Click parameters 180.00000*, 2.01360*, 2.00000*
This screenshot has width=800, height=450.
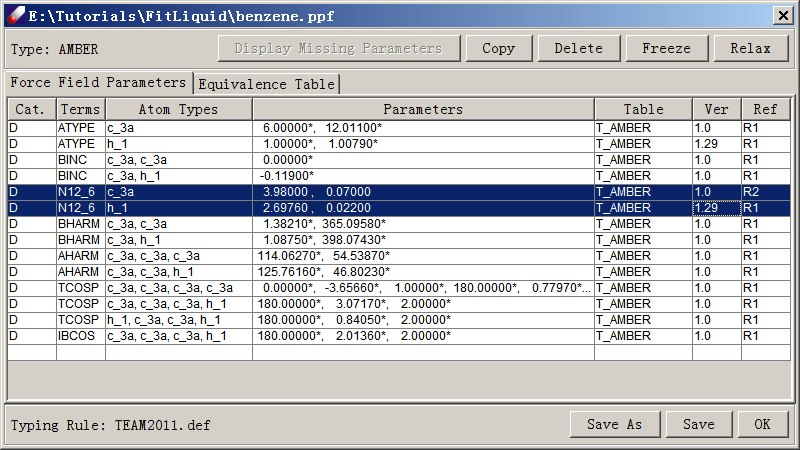(x=423, y=336)
